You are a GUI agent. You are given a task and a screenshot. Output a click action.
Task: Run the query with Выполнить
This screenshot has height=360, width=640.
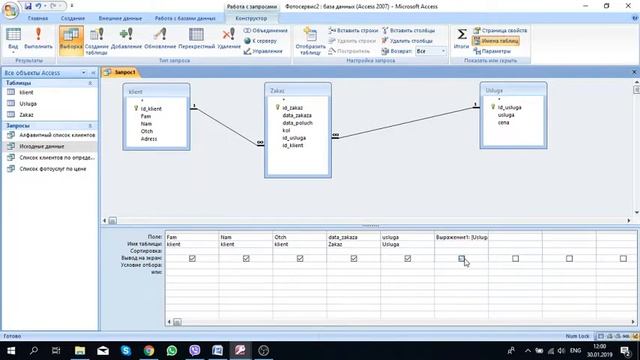coord(38,39)
